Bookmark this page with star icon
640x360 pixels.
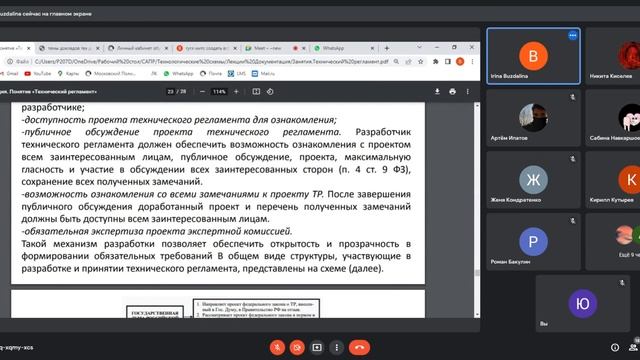coord(420,62)
